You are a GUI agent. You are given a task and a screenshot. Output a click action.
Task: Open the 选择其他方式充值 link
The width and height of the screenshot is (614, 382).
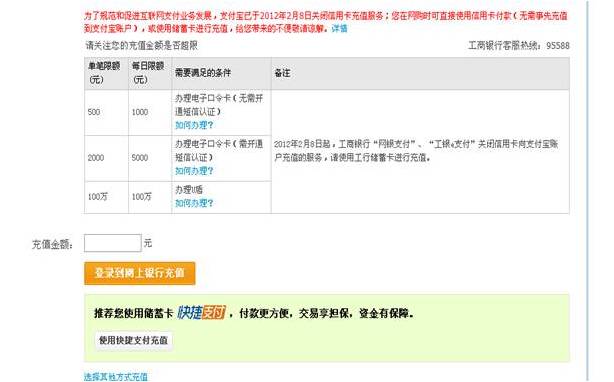[116, 377]
